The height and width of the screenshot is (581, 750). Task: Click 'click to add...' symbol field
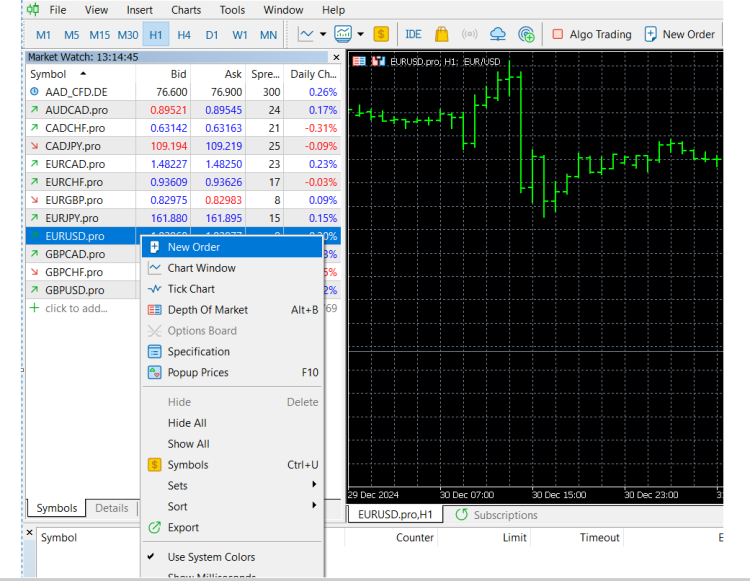(75, 308)
